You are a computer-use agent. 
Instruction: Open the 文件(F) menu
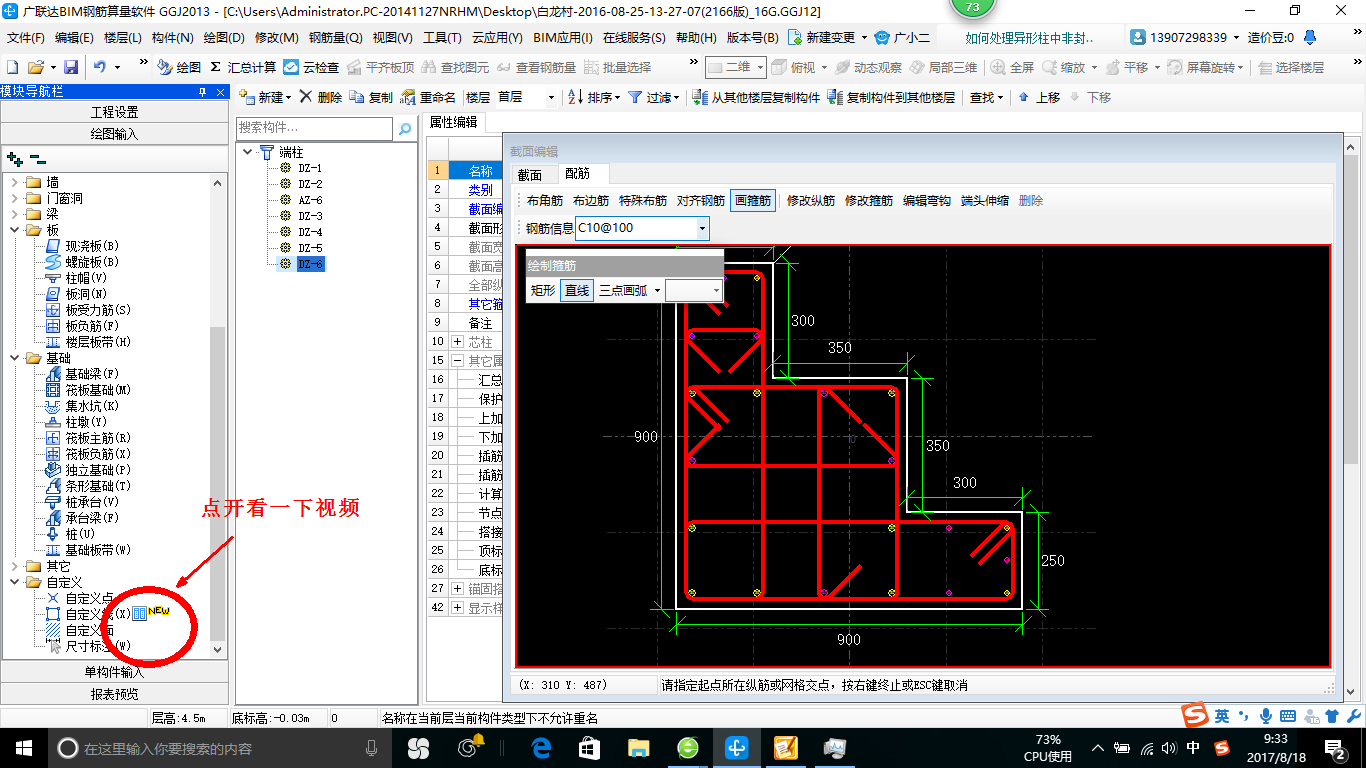25,37
